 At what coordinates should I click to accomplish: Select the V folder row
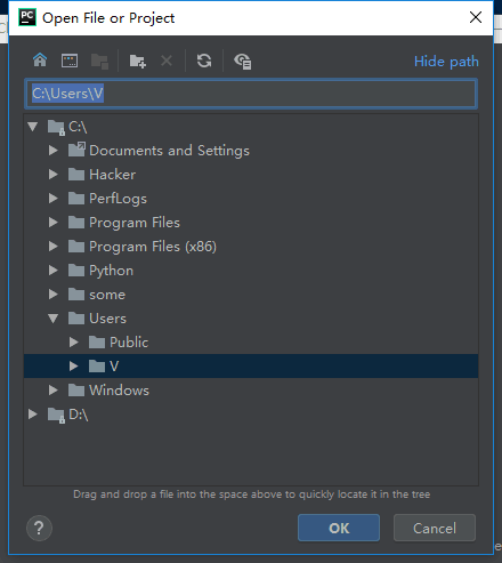coord(251,366)
